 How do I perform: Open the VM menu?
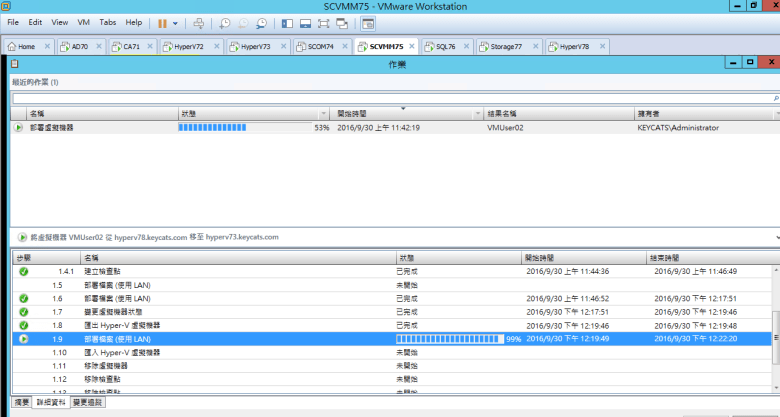(84, 22)
